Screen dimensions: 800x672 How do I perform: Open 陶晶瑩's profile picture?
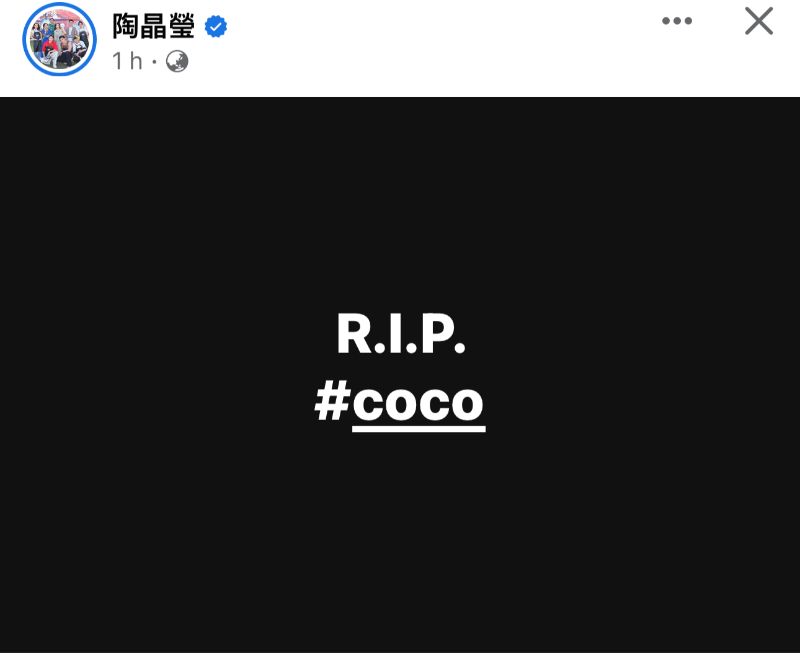(60, 39)
